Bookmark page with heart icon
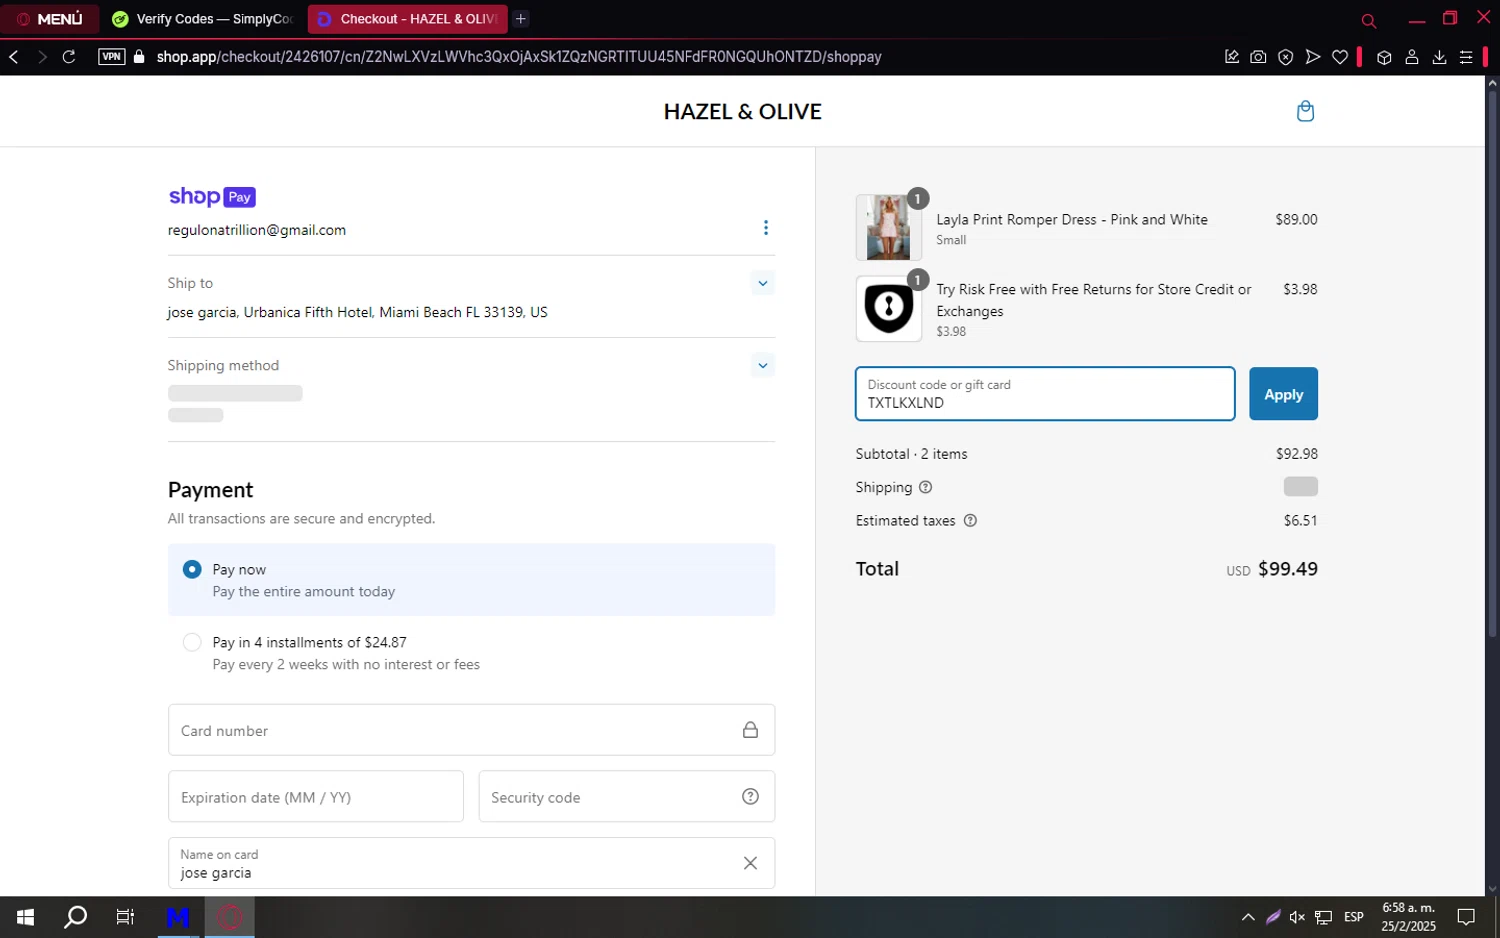Image resolution: width=1500 pixels, height=938 pixels. pyautogui.click(x=1340, y=57)
